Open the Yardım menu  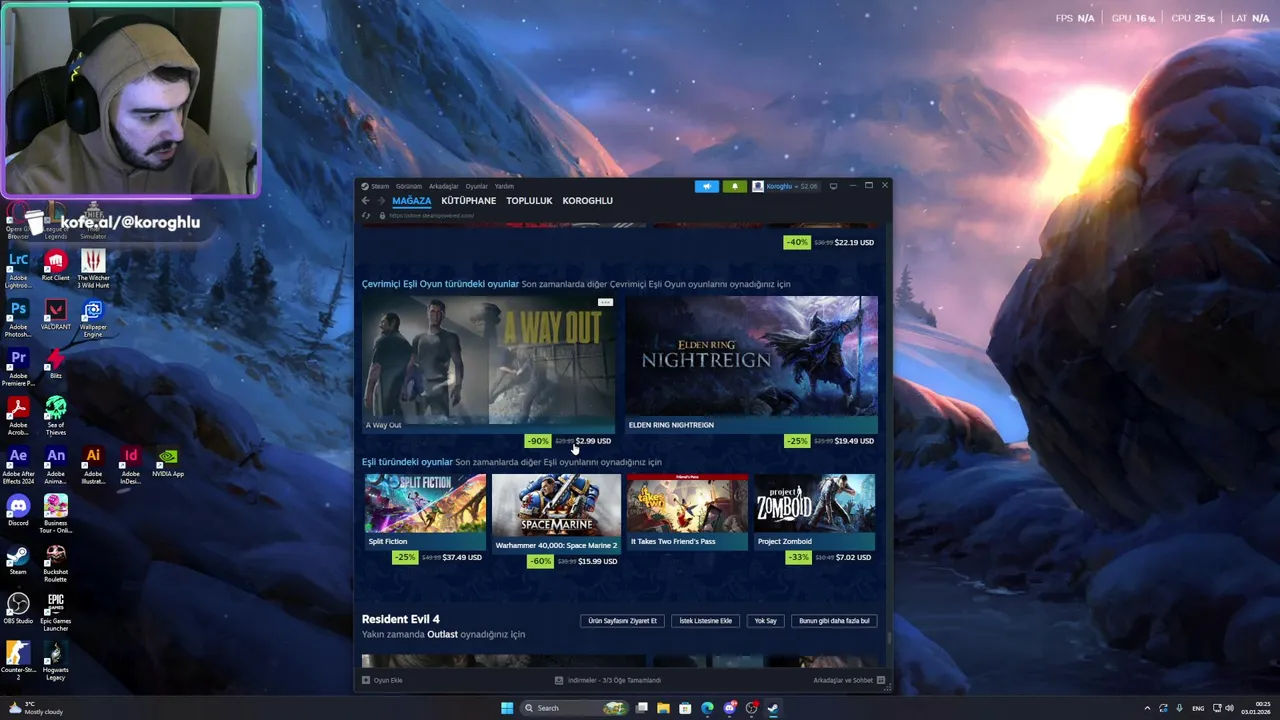pos(504,186)
